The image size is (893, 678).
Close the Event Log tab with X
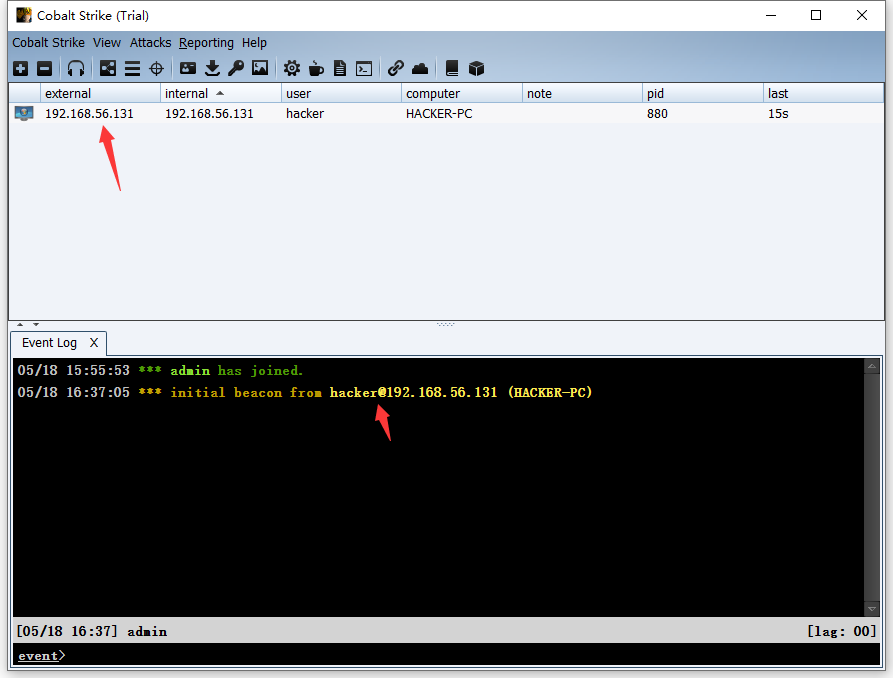pos(94,342)
